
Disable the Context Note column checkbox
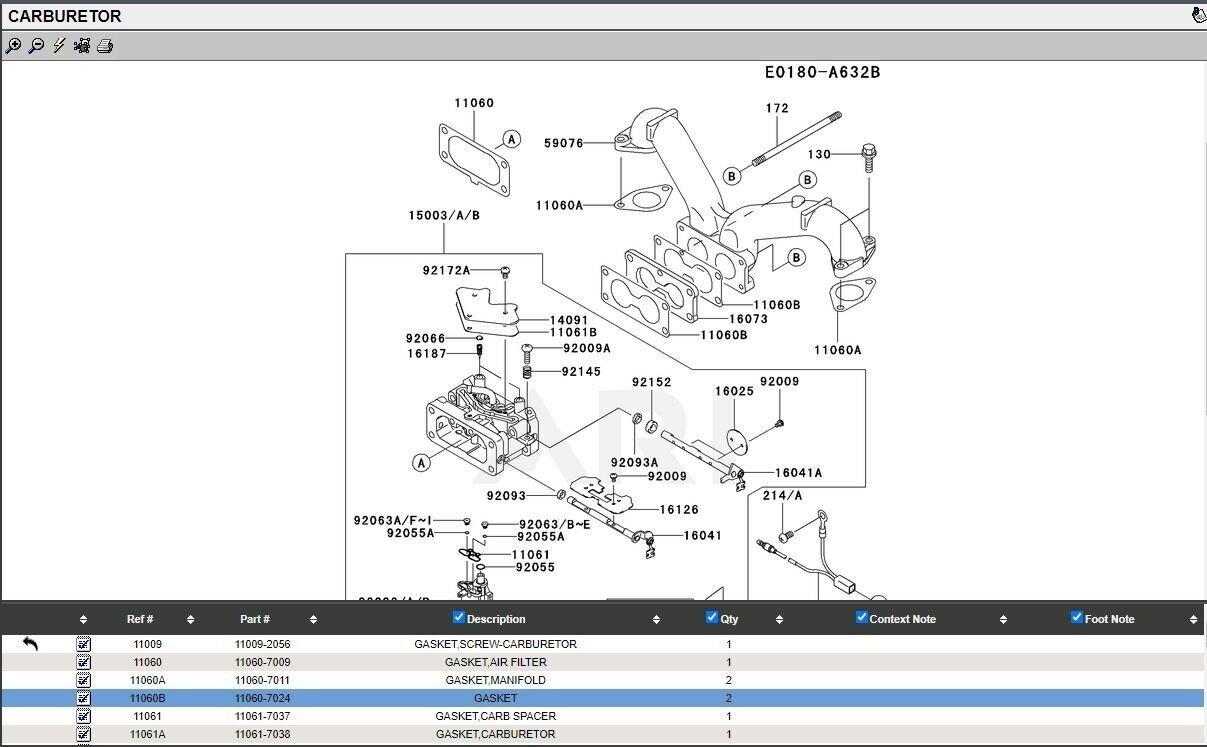[861, 618]
